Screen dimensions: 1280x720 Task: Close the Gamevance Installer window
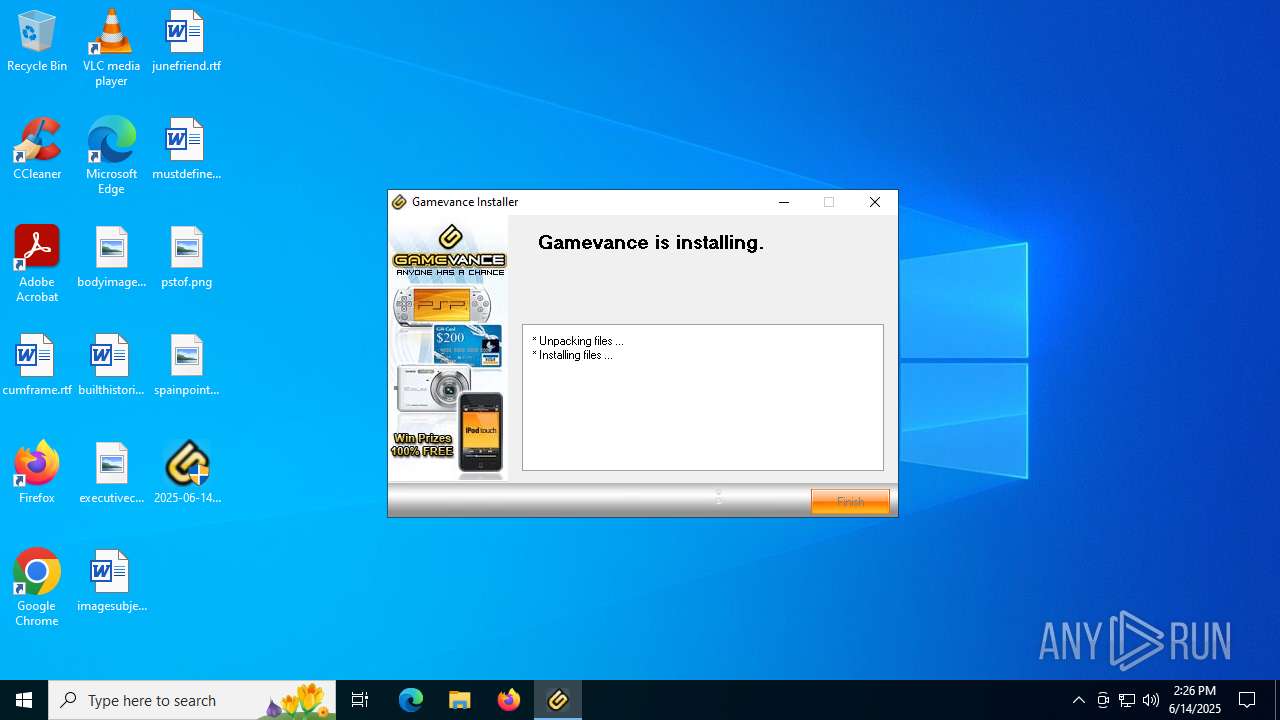coord(875,202)
